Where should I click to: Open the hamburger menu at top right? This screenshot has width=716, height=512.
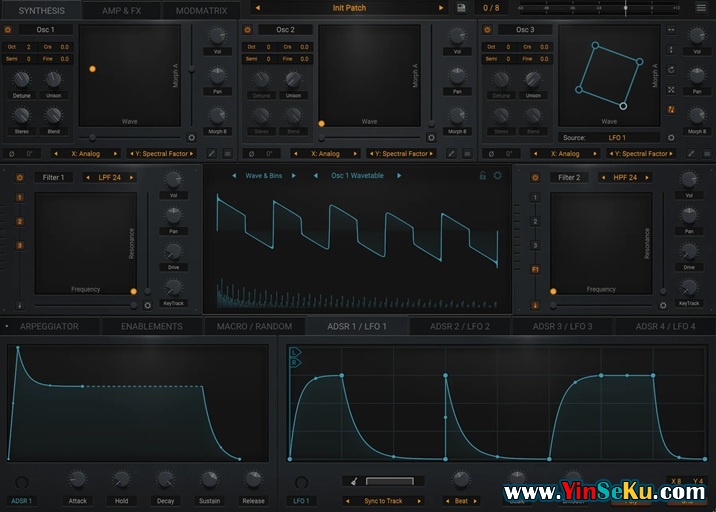[x=699, y=8]
